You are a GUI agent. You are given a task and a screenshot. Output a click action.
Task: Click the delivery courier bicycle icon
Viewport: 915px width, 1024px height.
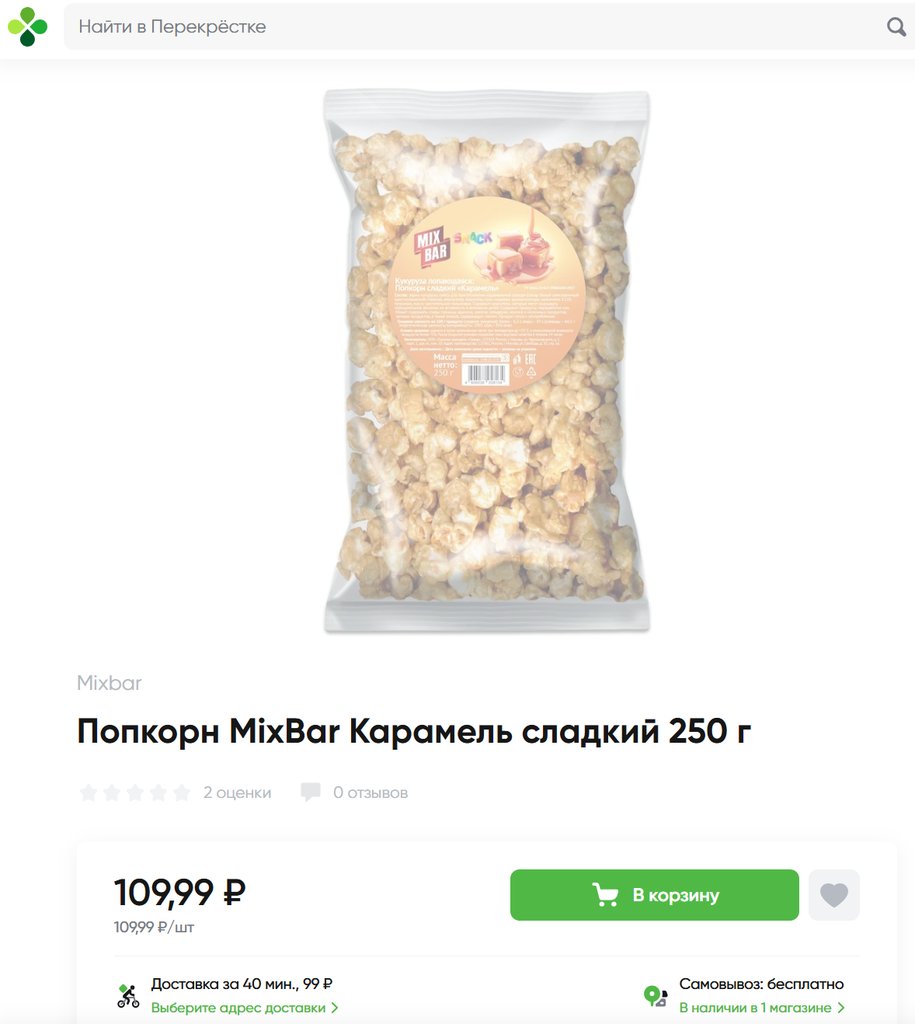pyautogui.click(x=128, y=997)
